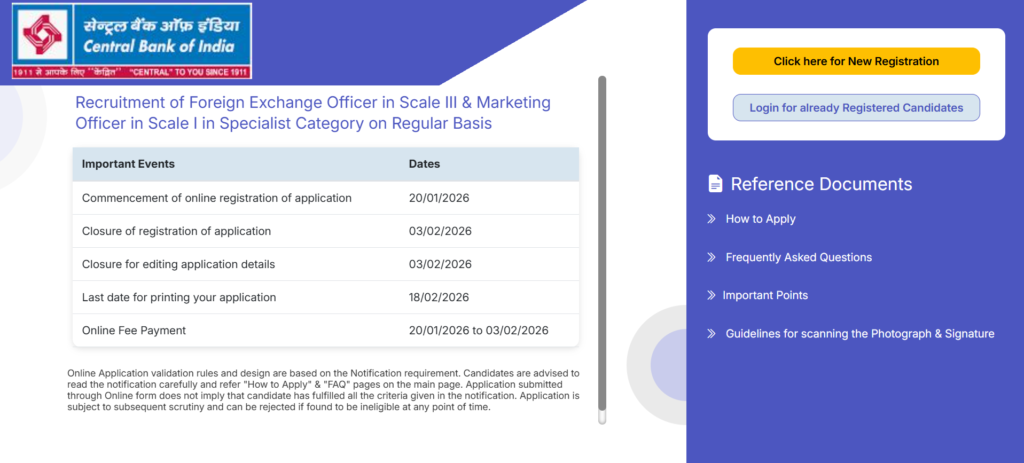
Task: Click the chevron icon before How to Apply
Action: (711, 219)
